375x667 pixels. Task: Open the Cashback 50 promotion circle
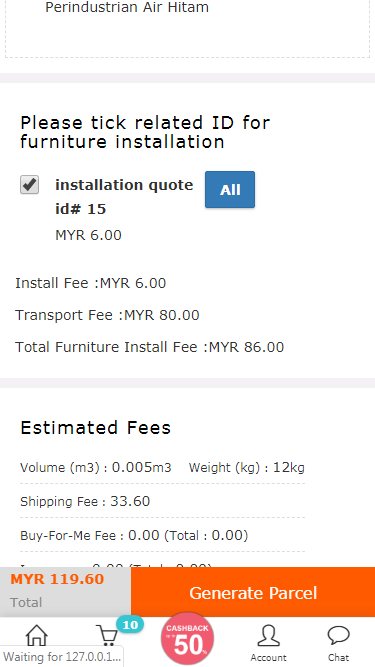[187, 639]
